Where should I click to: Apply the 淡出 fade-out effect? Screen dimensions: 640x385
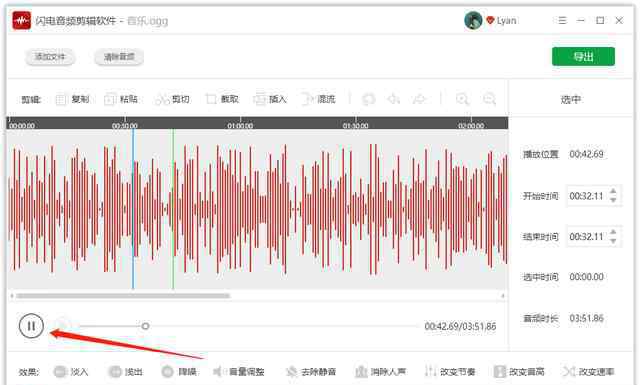point(125,372)
